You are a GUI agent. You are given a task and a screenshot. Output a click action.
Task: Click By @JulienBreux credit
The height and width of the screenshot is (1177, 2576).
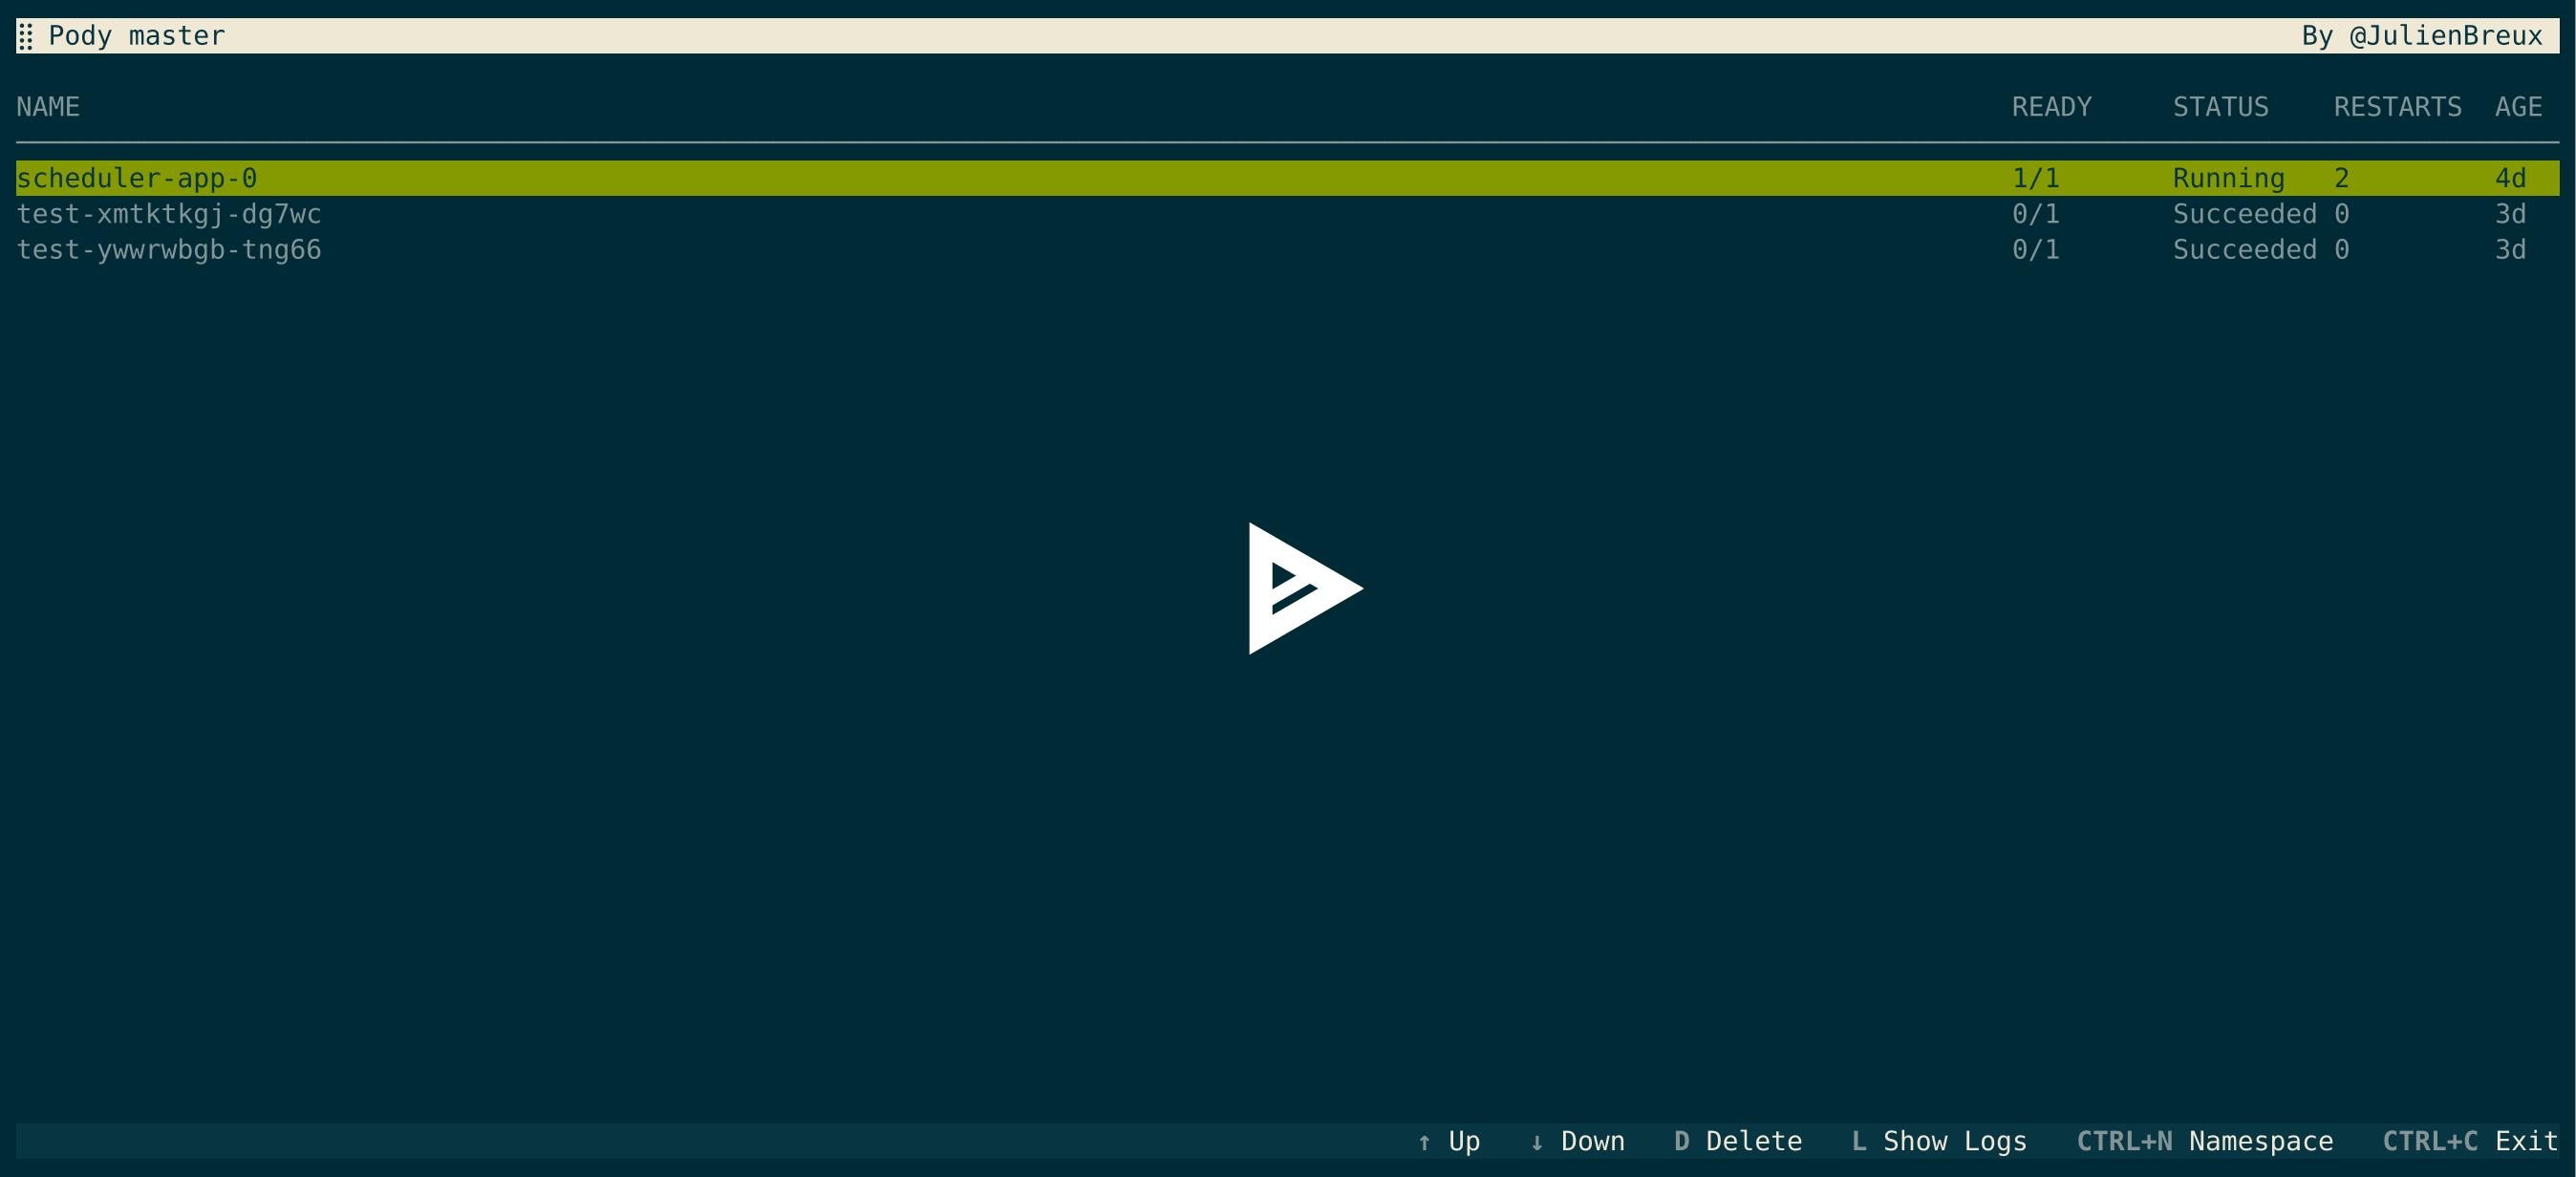click(2422, 36)
